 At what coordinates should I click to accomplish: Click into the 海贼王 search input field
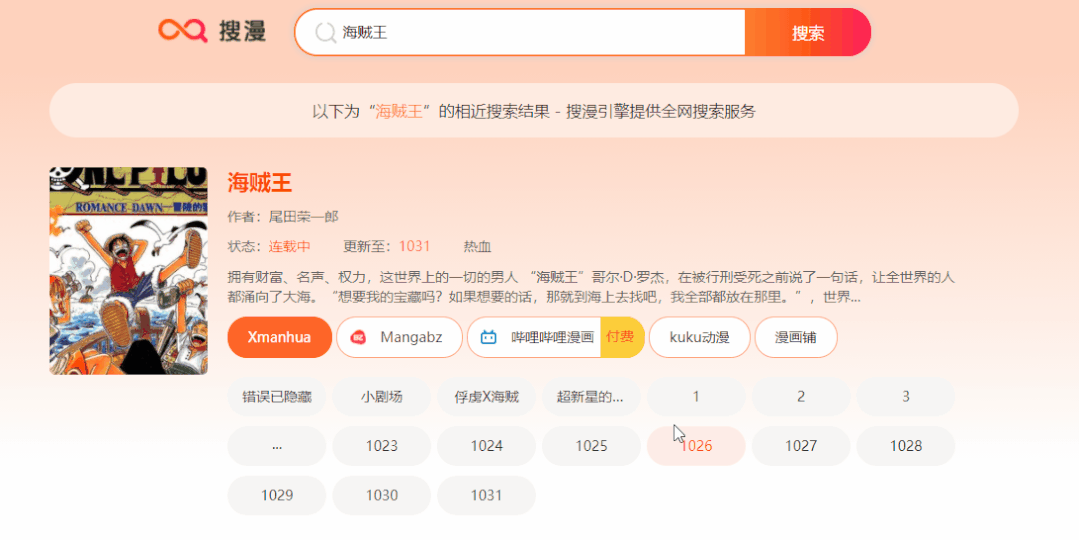coord(540,33)
